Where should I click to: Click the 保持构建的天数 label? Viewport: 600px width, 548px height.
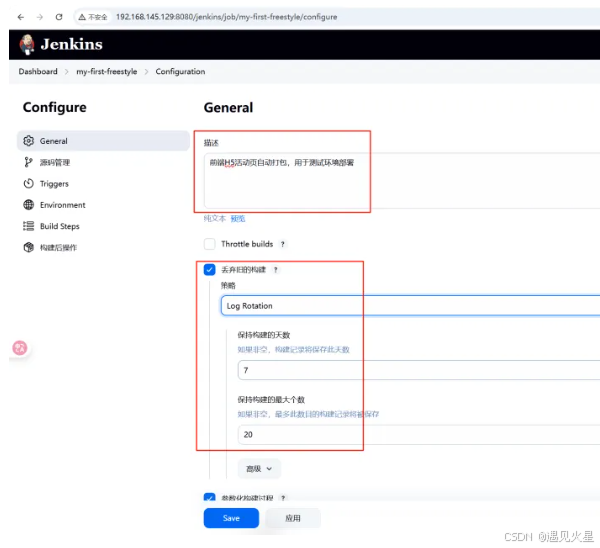click(264, 335)
